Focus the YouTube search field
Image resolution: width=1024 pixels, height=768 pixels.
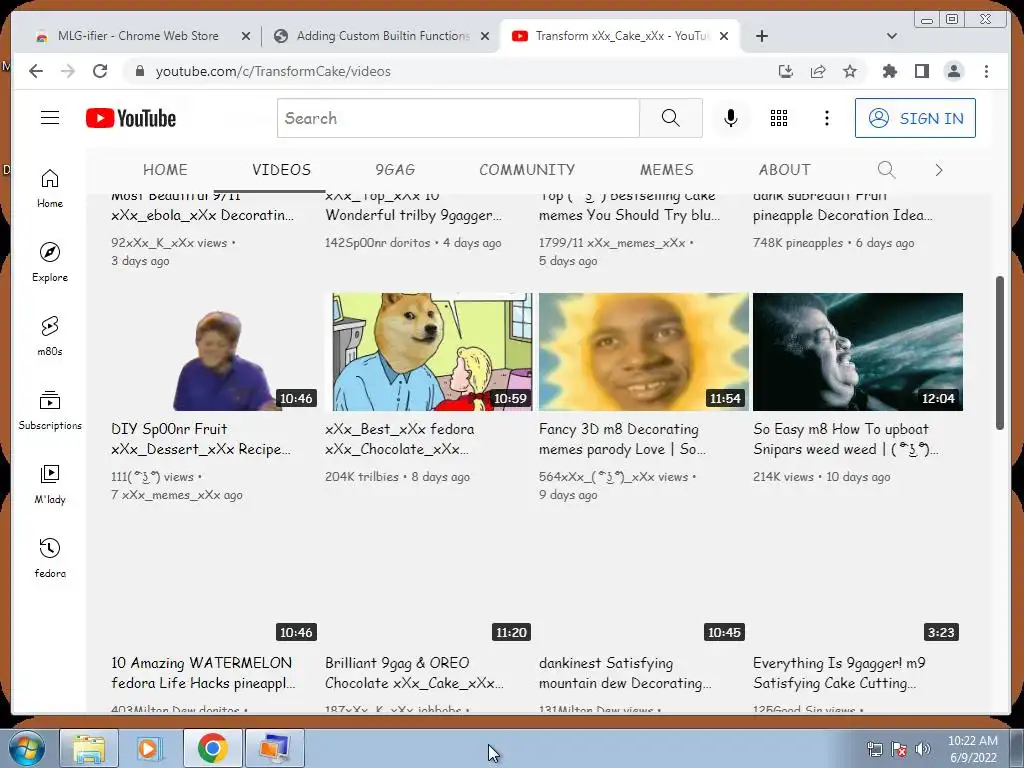point(458,118)
